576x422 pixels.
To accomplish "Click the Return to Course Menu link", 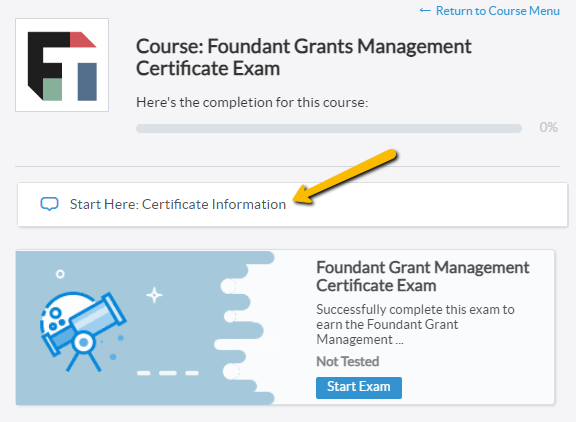I will tap(489, 11).
